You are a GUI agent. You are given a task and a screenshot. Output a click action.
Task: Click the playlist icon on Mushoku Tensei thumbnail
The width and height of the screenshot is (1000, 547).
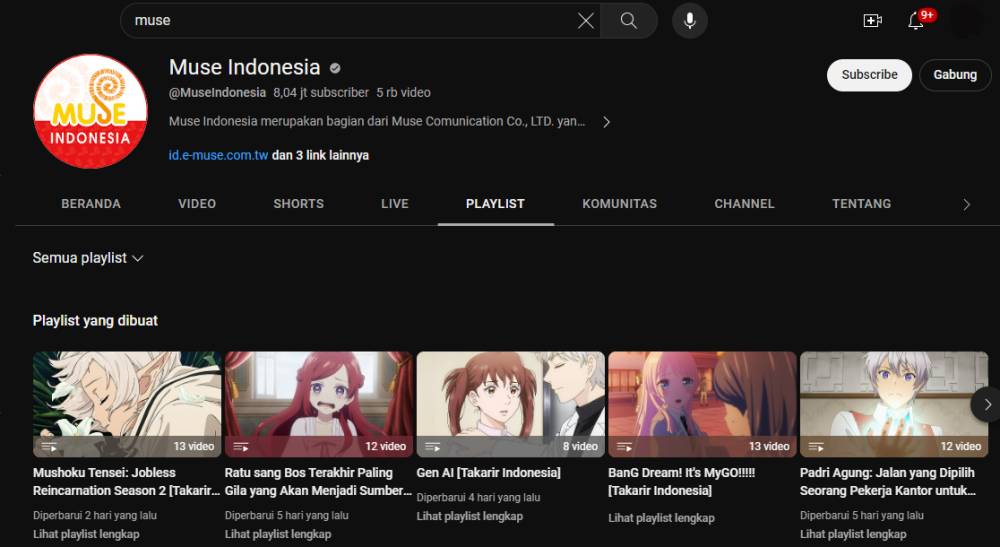pyautogui.click(x=49, y=446)
